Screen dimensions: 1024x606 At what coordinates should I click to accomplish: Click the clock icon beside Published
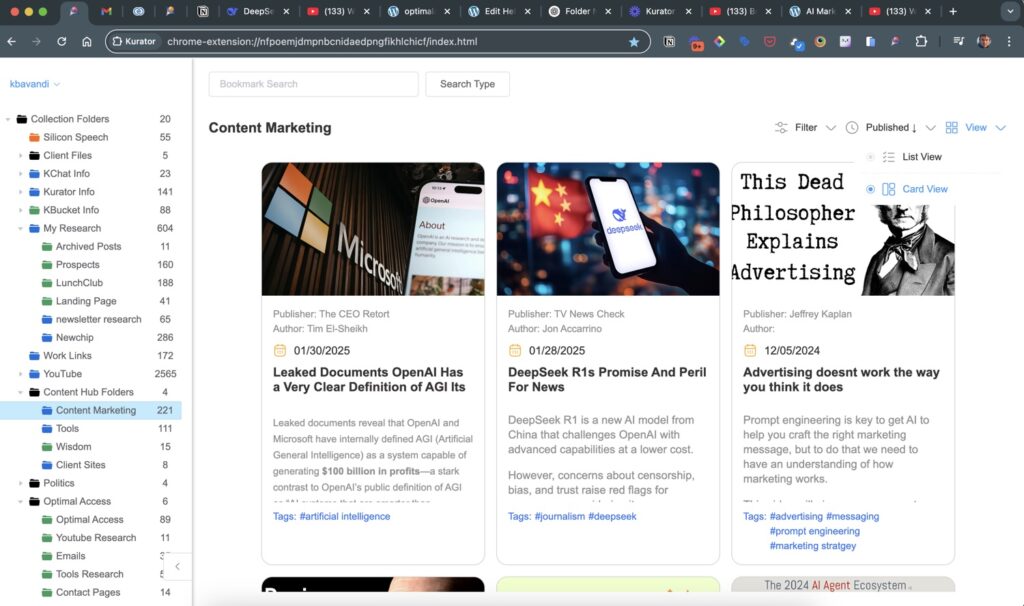852,128
